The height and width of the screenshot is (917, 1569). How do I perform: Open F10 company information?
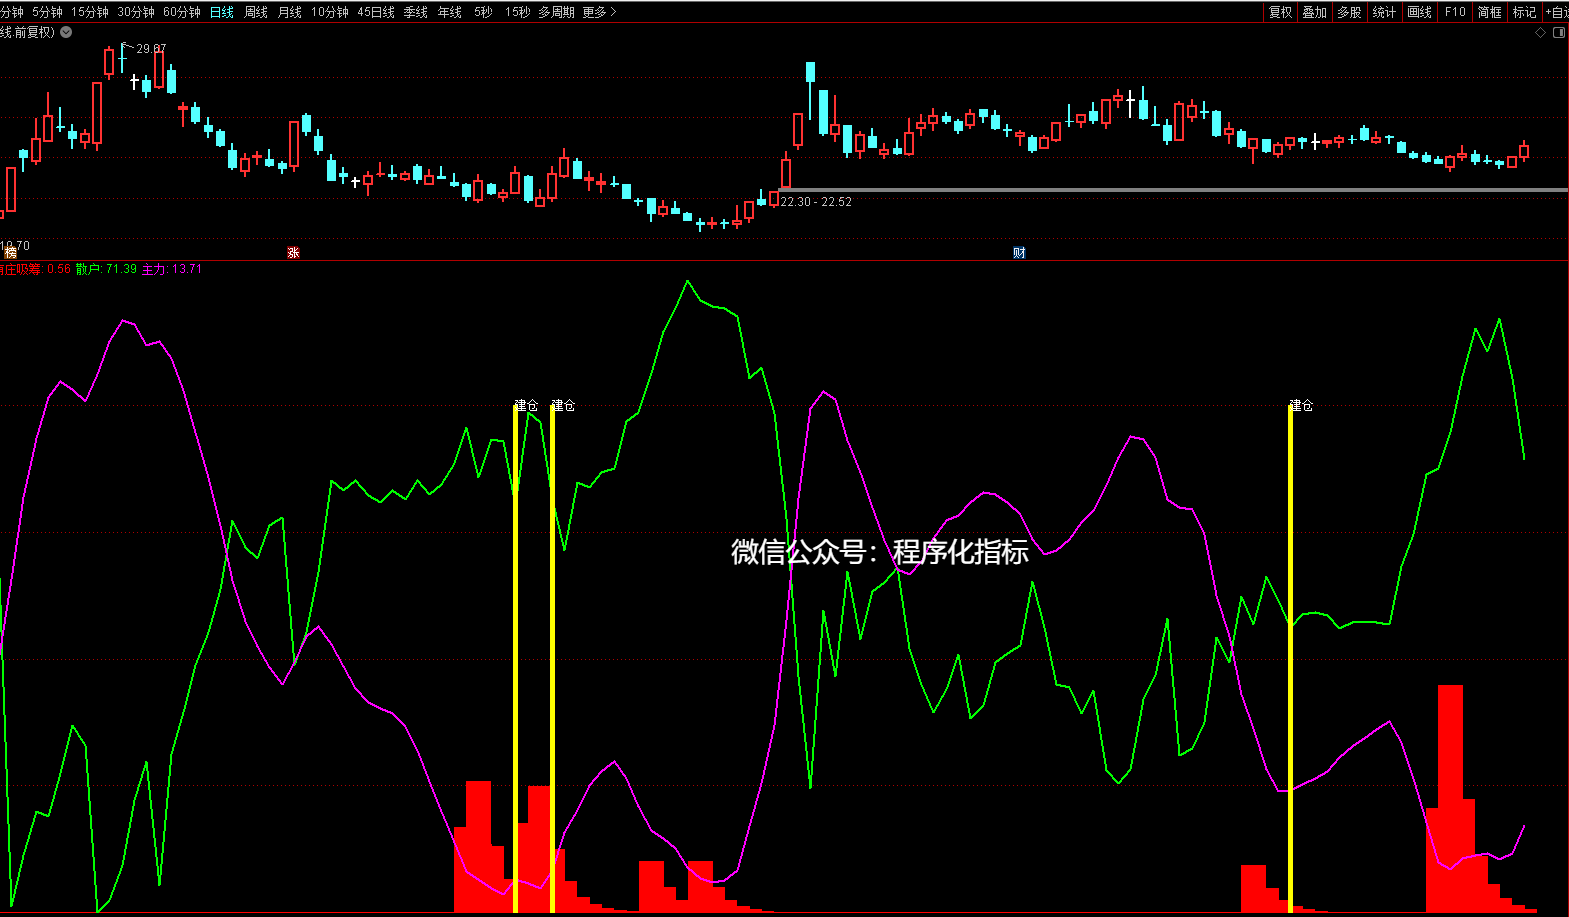pos(1455,12)
